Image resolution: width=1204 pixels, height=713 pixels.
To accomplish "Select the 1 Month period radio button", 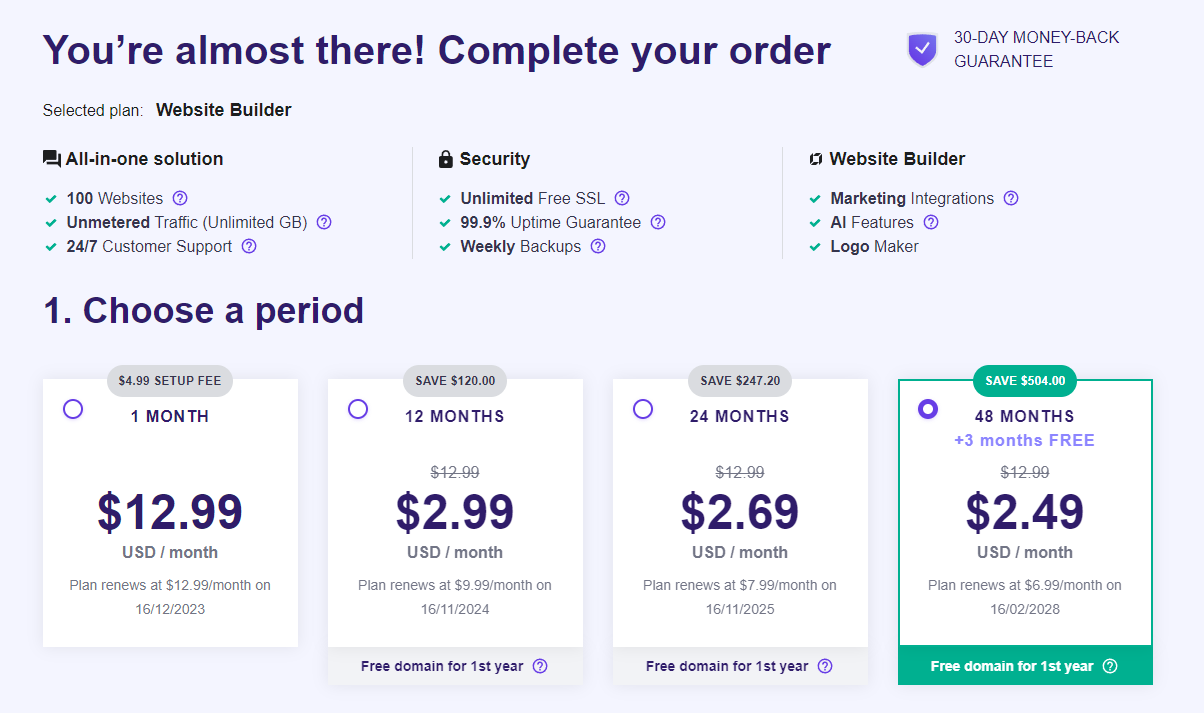I will (x=73, y=409).
